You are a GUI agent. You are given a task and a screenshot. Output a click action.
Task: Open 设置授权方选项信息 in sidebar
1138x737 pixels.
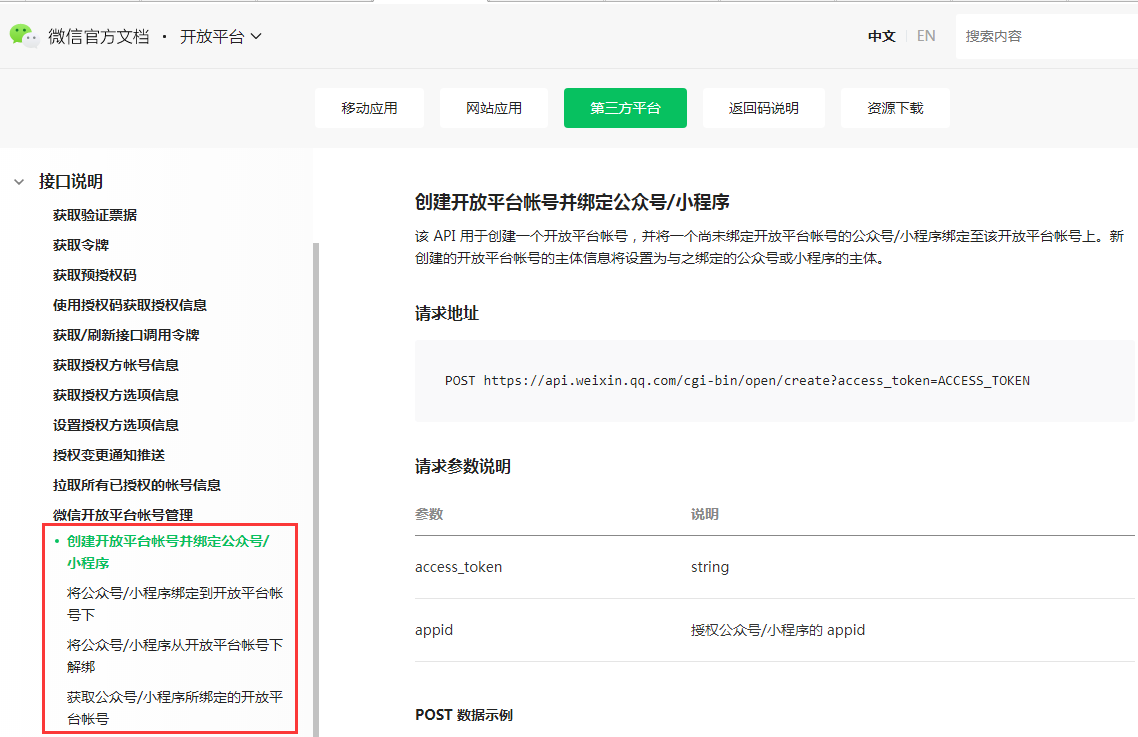point(116,425)
